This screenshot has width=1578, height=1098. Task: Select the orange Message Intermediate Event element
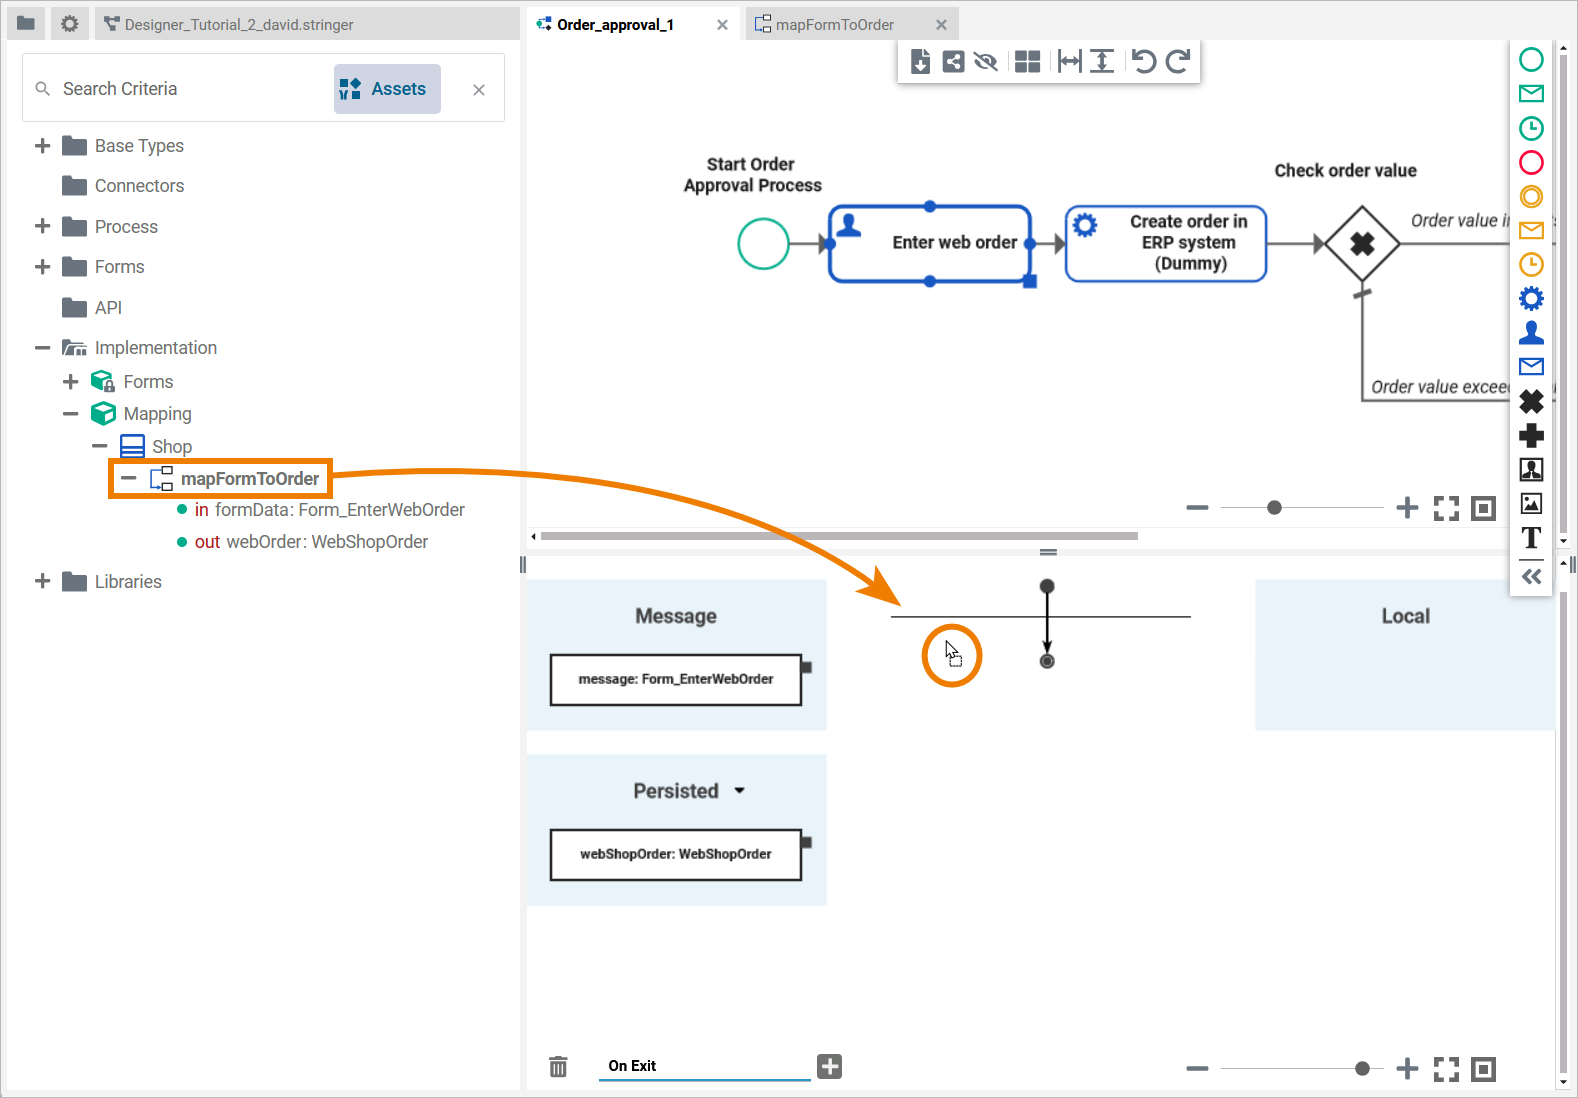pos(1531,230)
